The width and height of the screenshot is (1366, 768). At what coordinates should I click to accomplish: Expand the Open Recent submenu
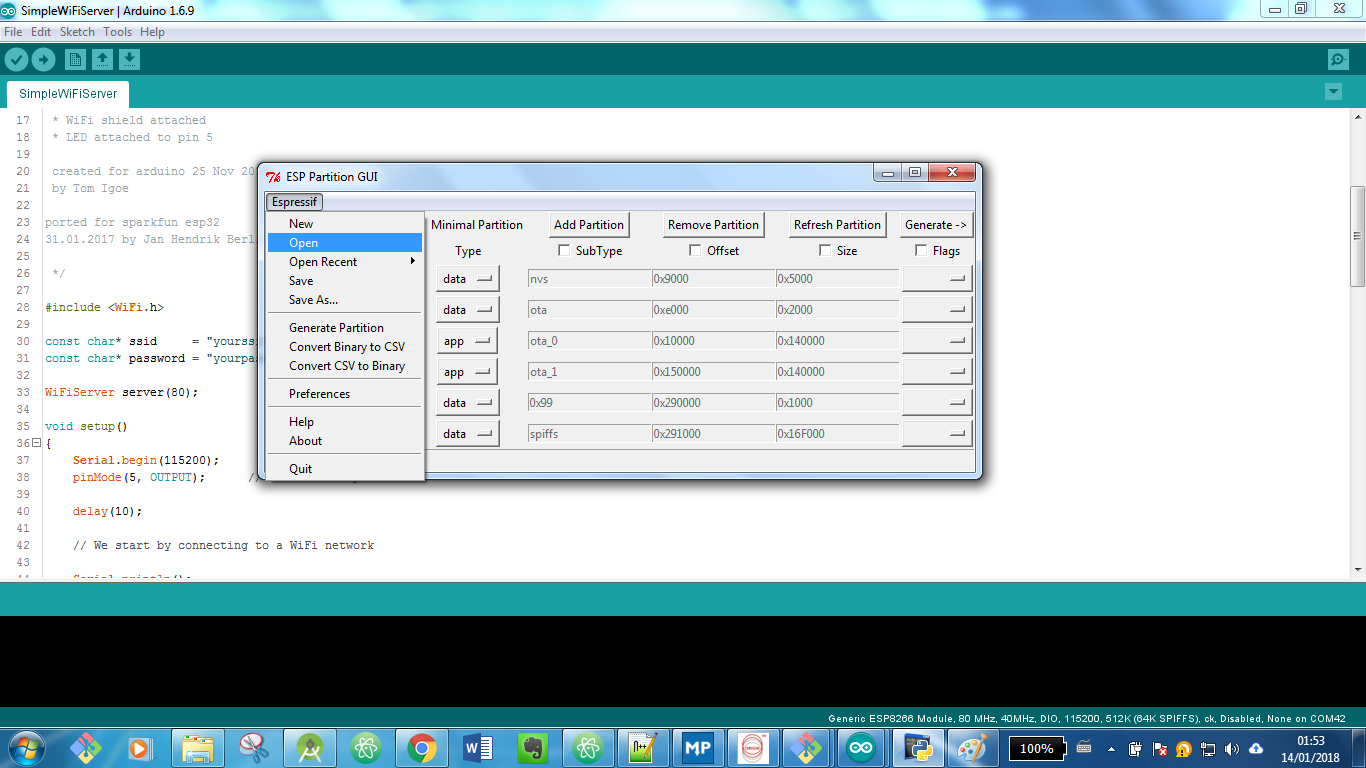tap(345, 262)
